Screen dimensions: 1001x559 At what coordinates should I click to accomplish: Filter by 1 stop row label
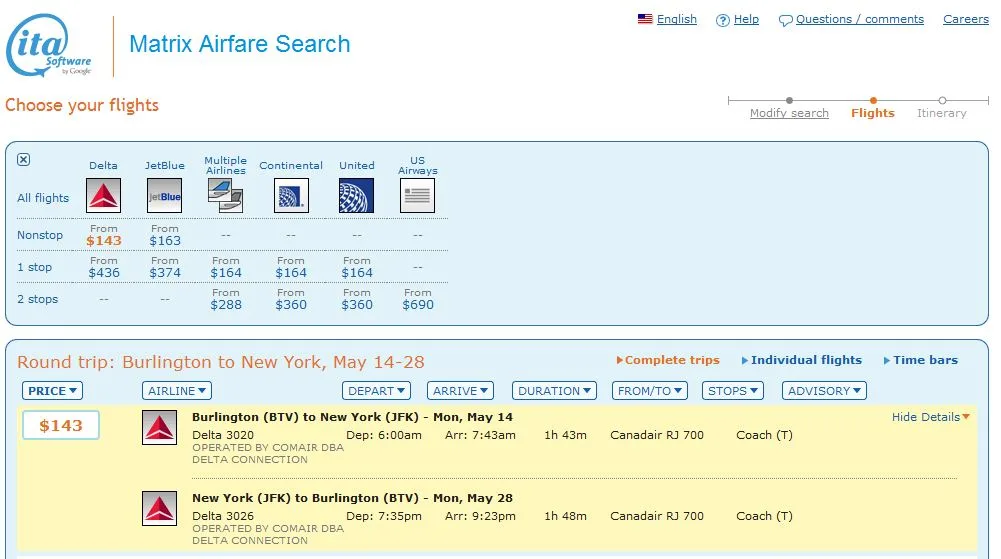point(34,267)
